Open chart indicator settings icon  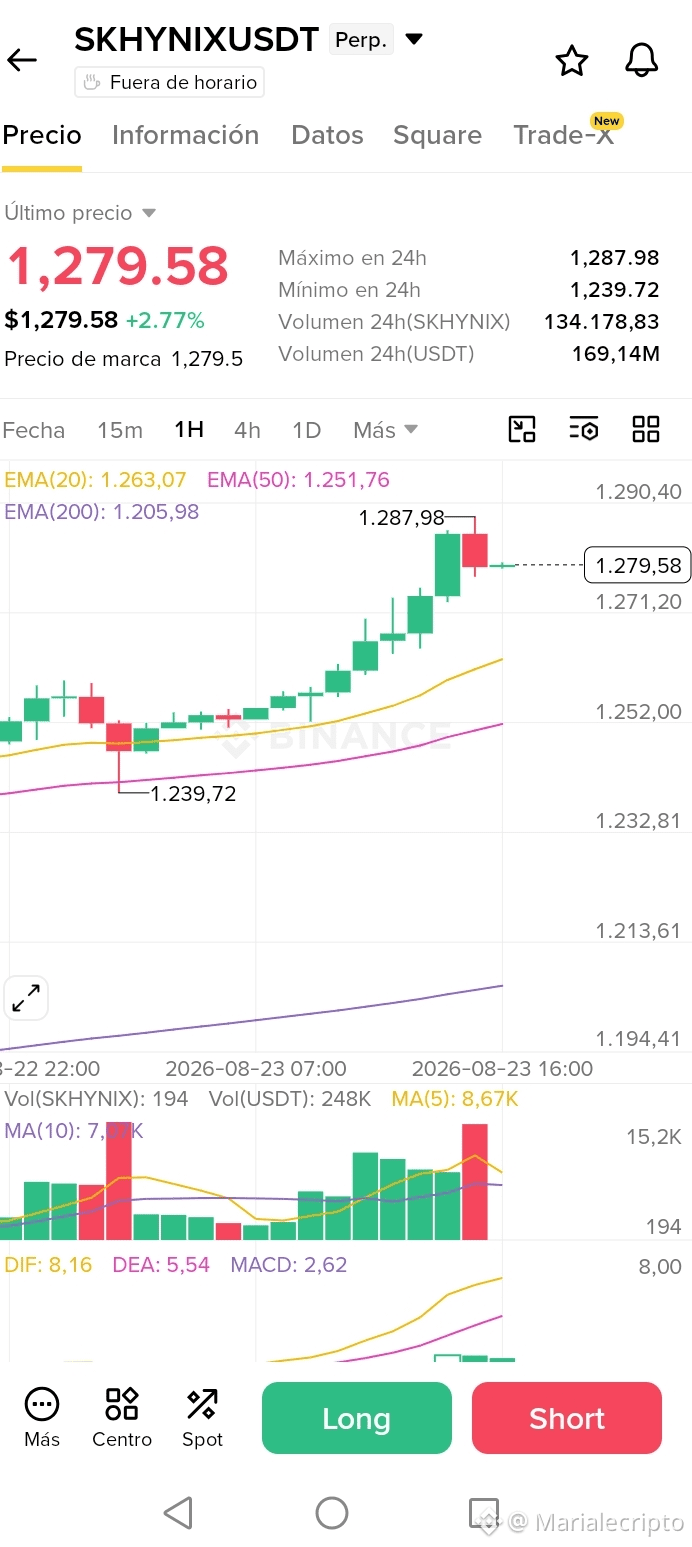click(x=584, y=429)
